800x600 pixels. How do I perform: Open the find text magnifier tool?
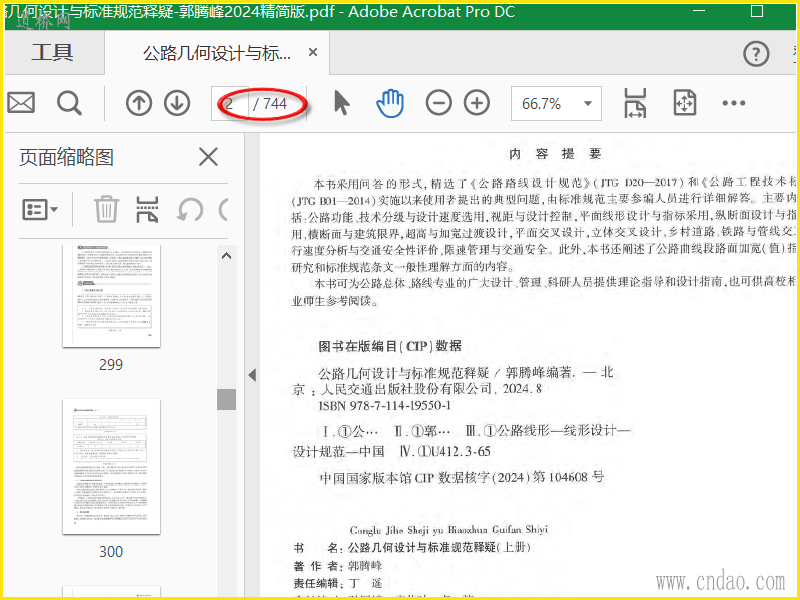point(69,104)
